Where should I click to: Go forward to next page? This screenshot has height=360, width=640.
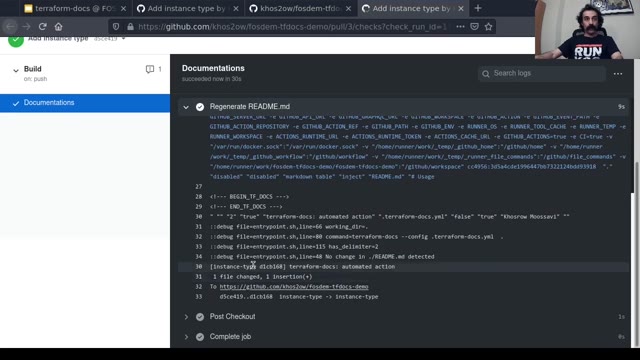coord(27,27)
